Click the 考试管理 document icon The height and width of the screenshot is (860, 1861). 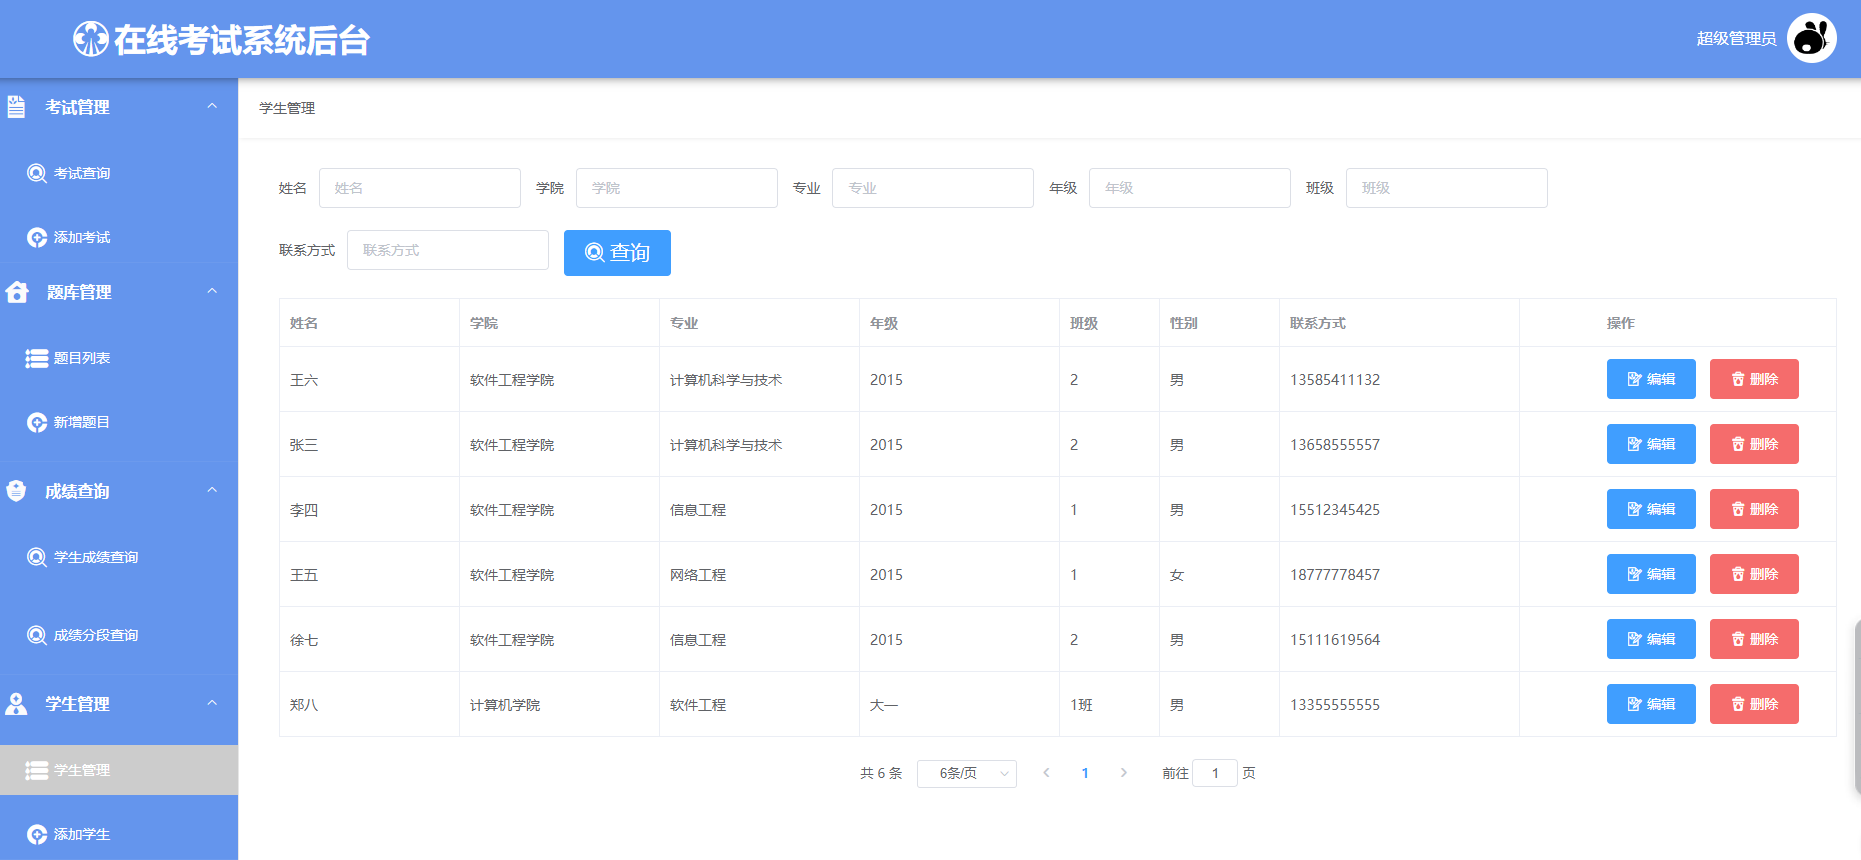pyautogui.click(x=16, y=107)
